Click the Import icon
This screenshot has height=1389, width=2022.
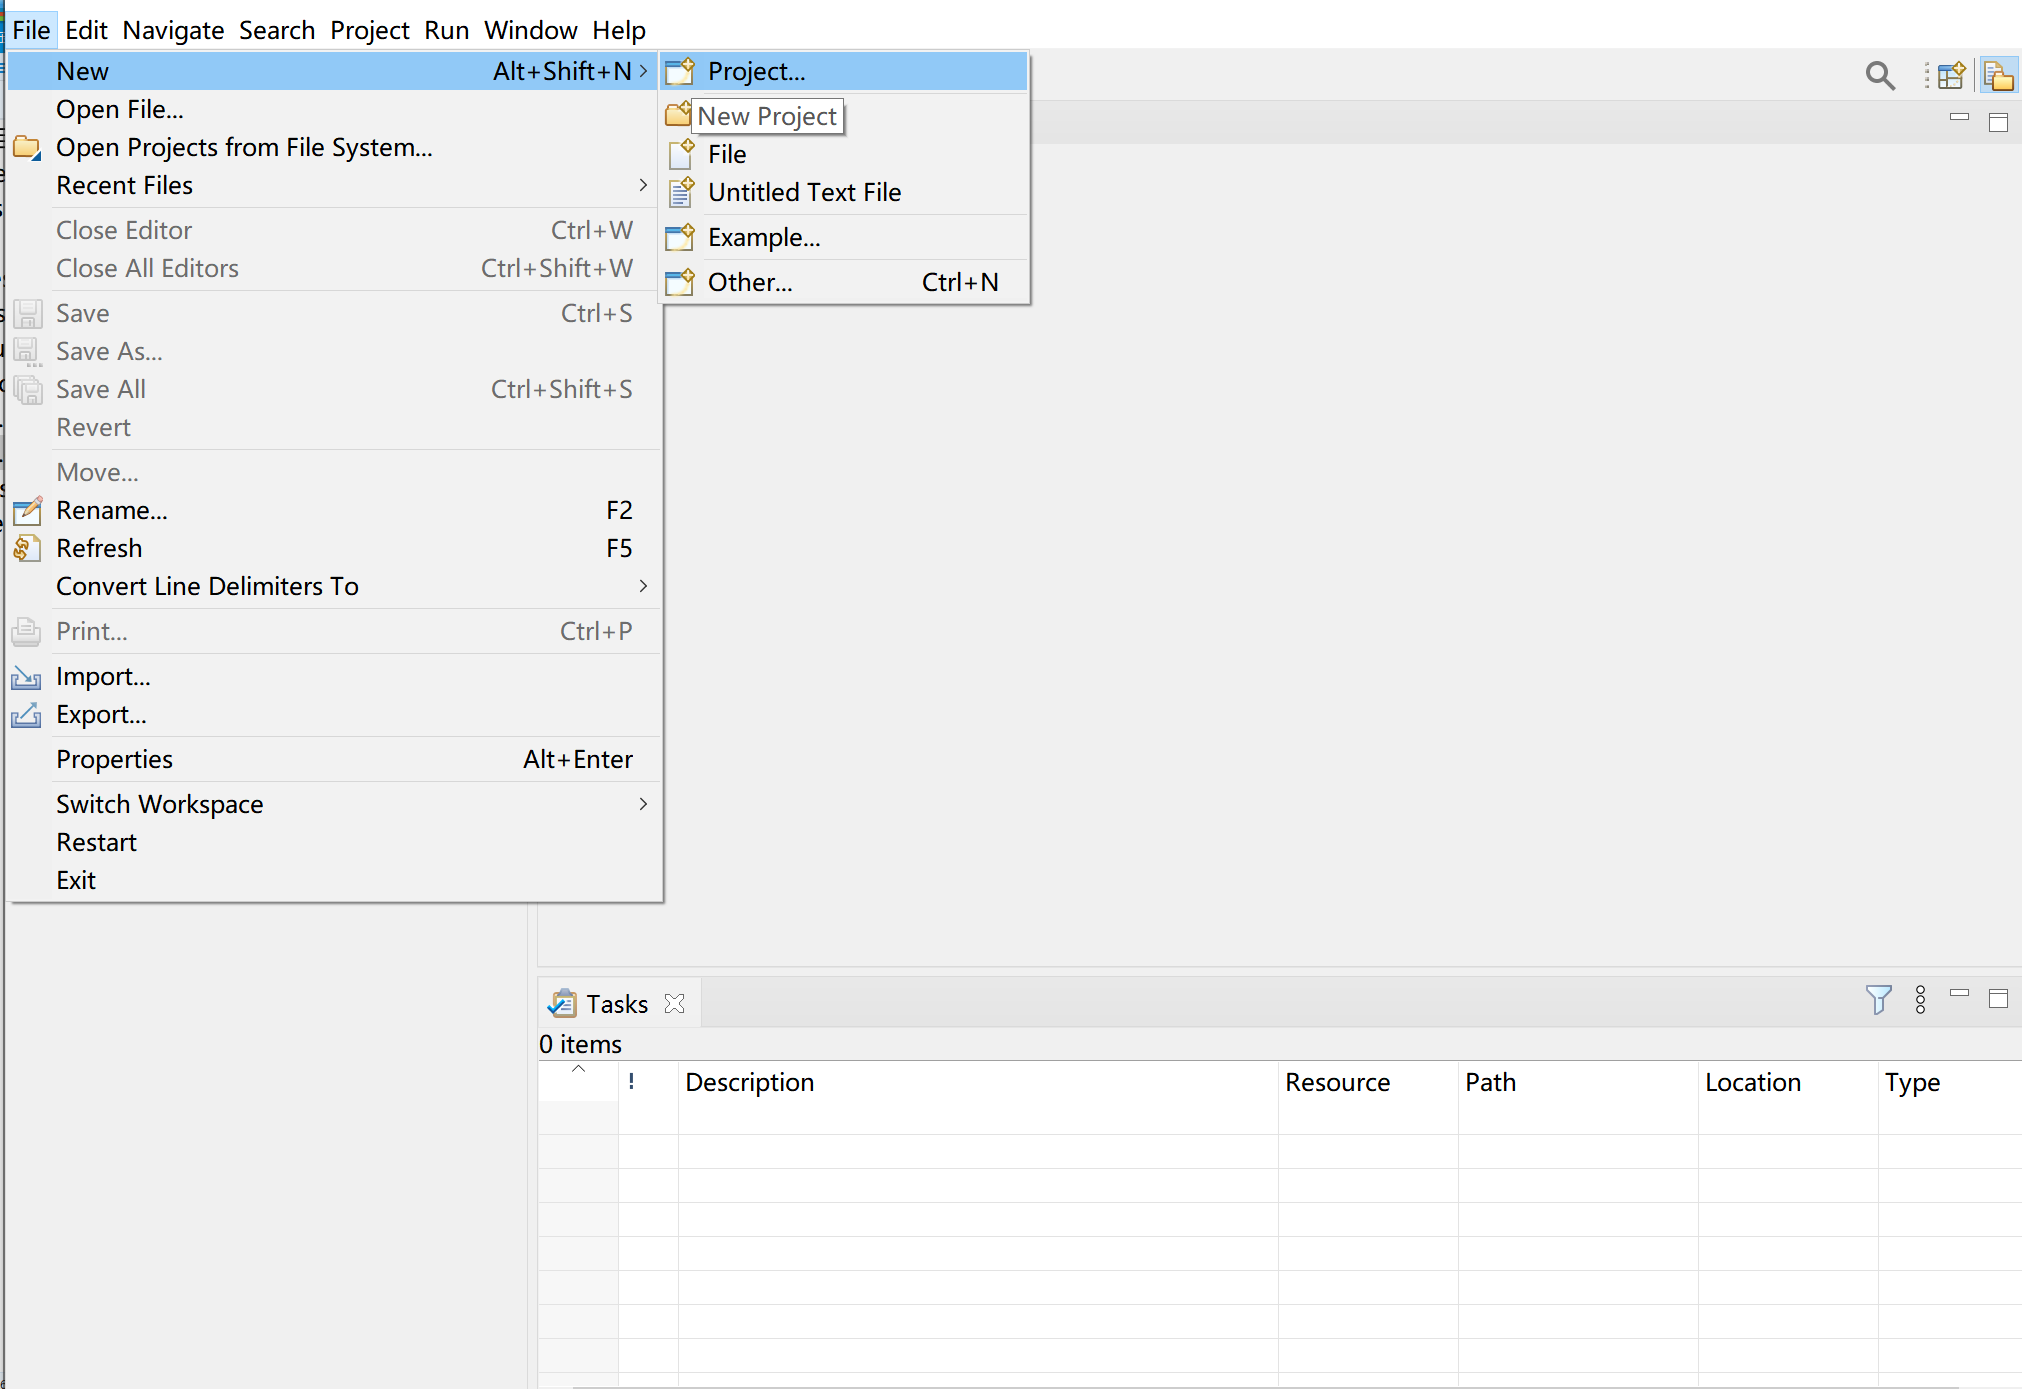[x=26, y=677]
